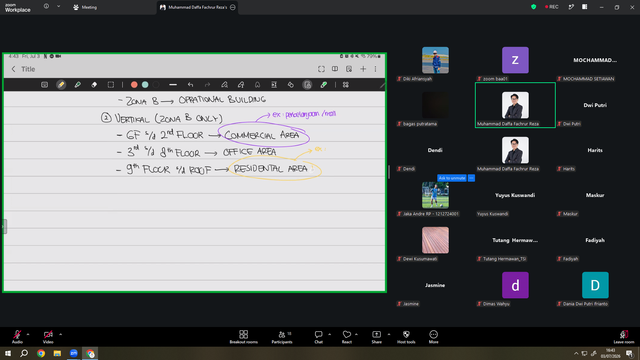Click the handwriting-to-text conversion icon
640x360 pixels.
[x=241, y=85]
